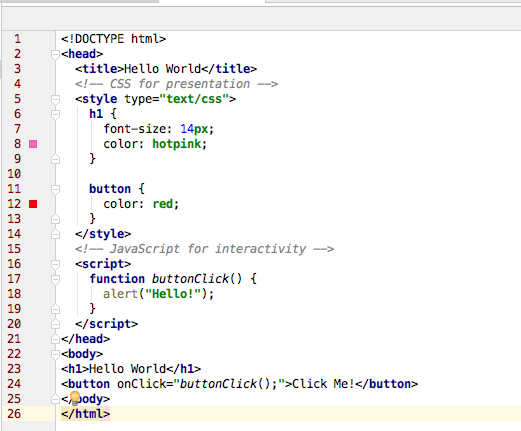Screen dimensions: 521x431
Task: Click the "text/css" attribute value
Action: pyautogui.click(x=194, y=99)
